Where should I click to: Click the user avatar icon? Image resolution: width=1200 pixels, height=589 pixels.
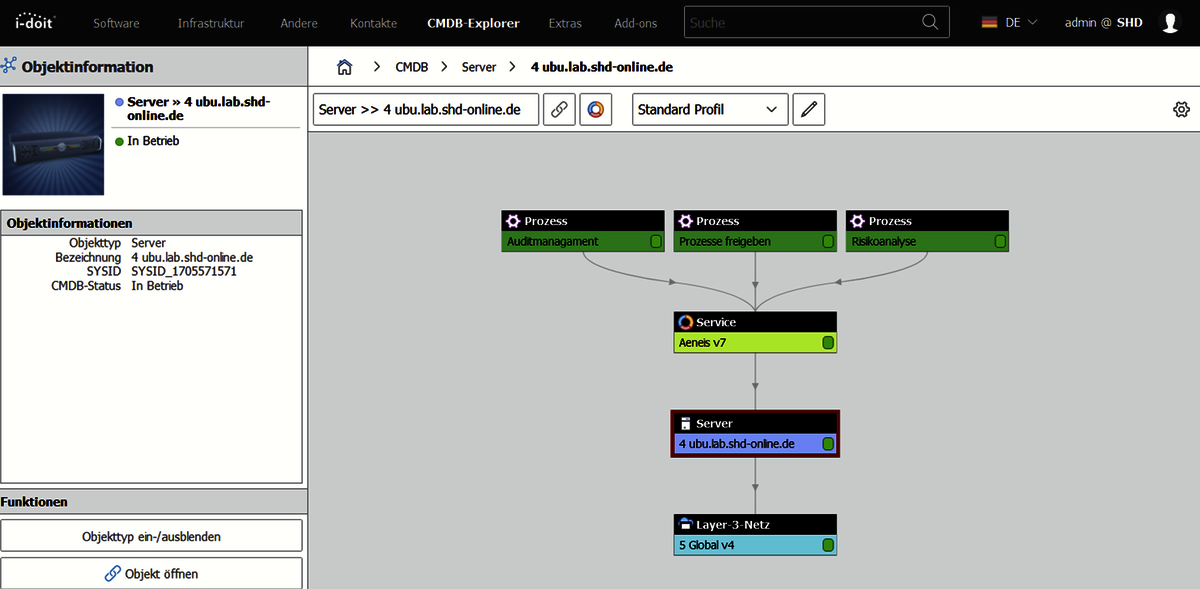click(x=1170, y=22)
